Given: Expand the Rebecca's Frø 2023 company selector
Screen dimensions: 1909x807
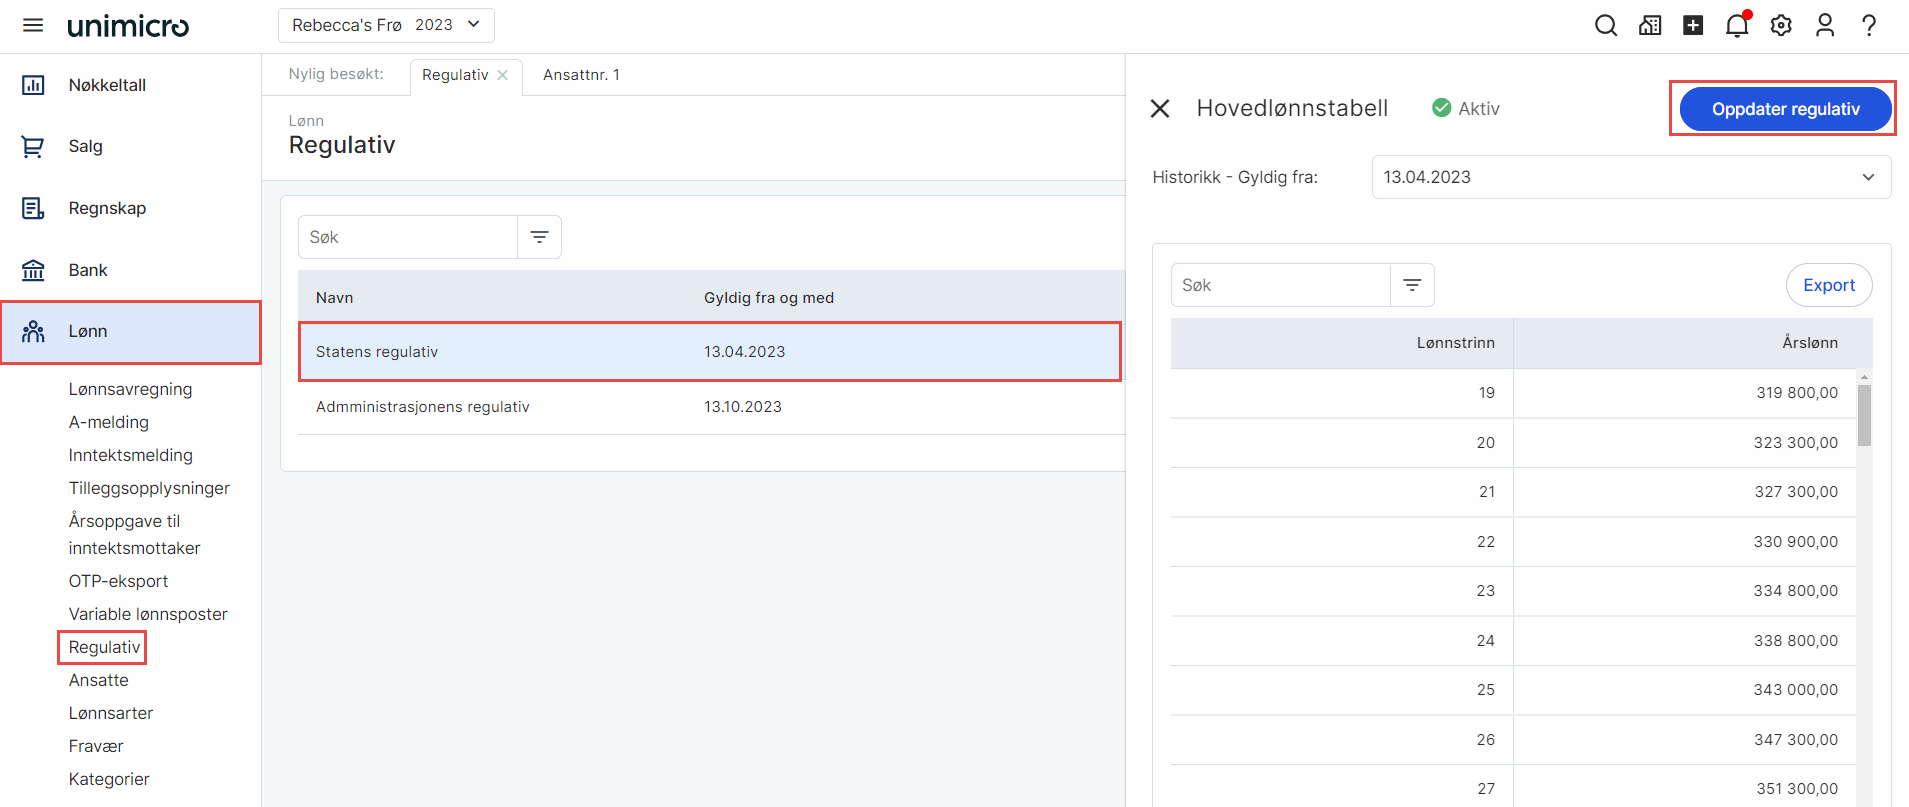Looking at the screenshot, I should pyautogui.click(x=386, y=25).
